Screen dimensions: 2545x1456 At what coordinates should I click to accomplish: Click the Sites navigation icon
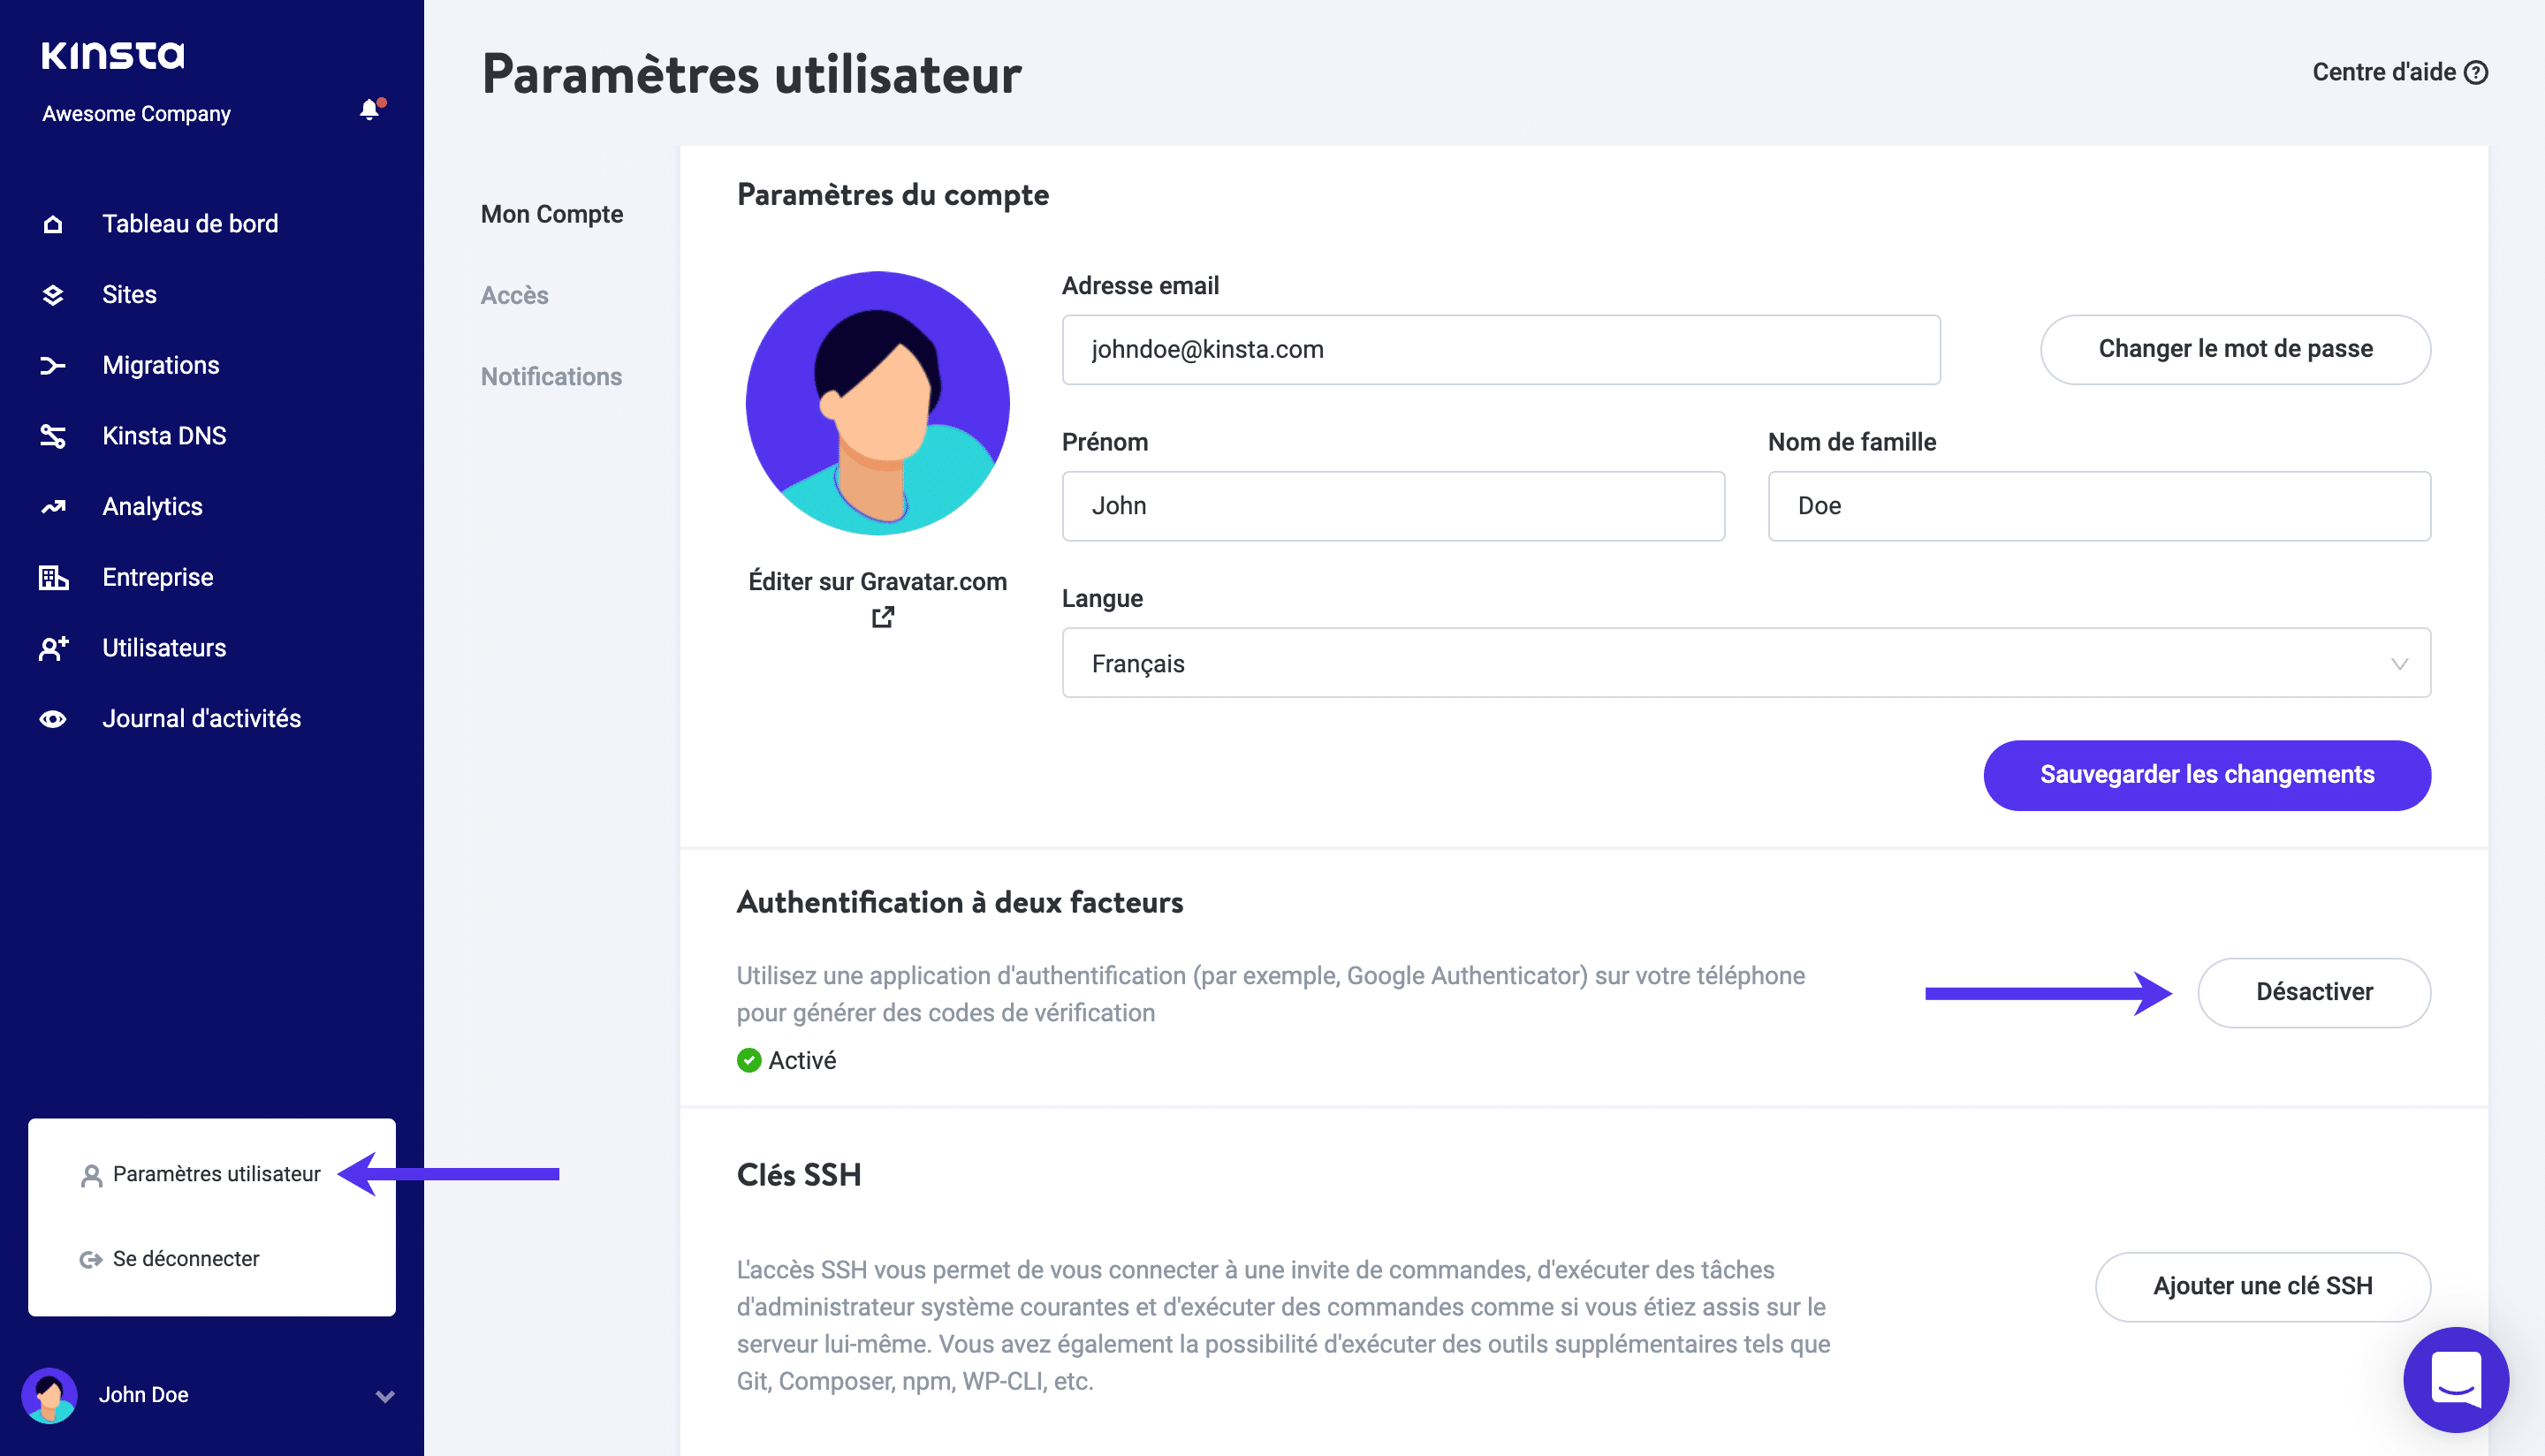click(x=52, y=293)
